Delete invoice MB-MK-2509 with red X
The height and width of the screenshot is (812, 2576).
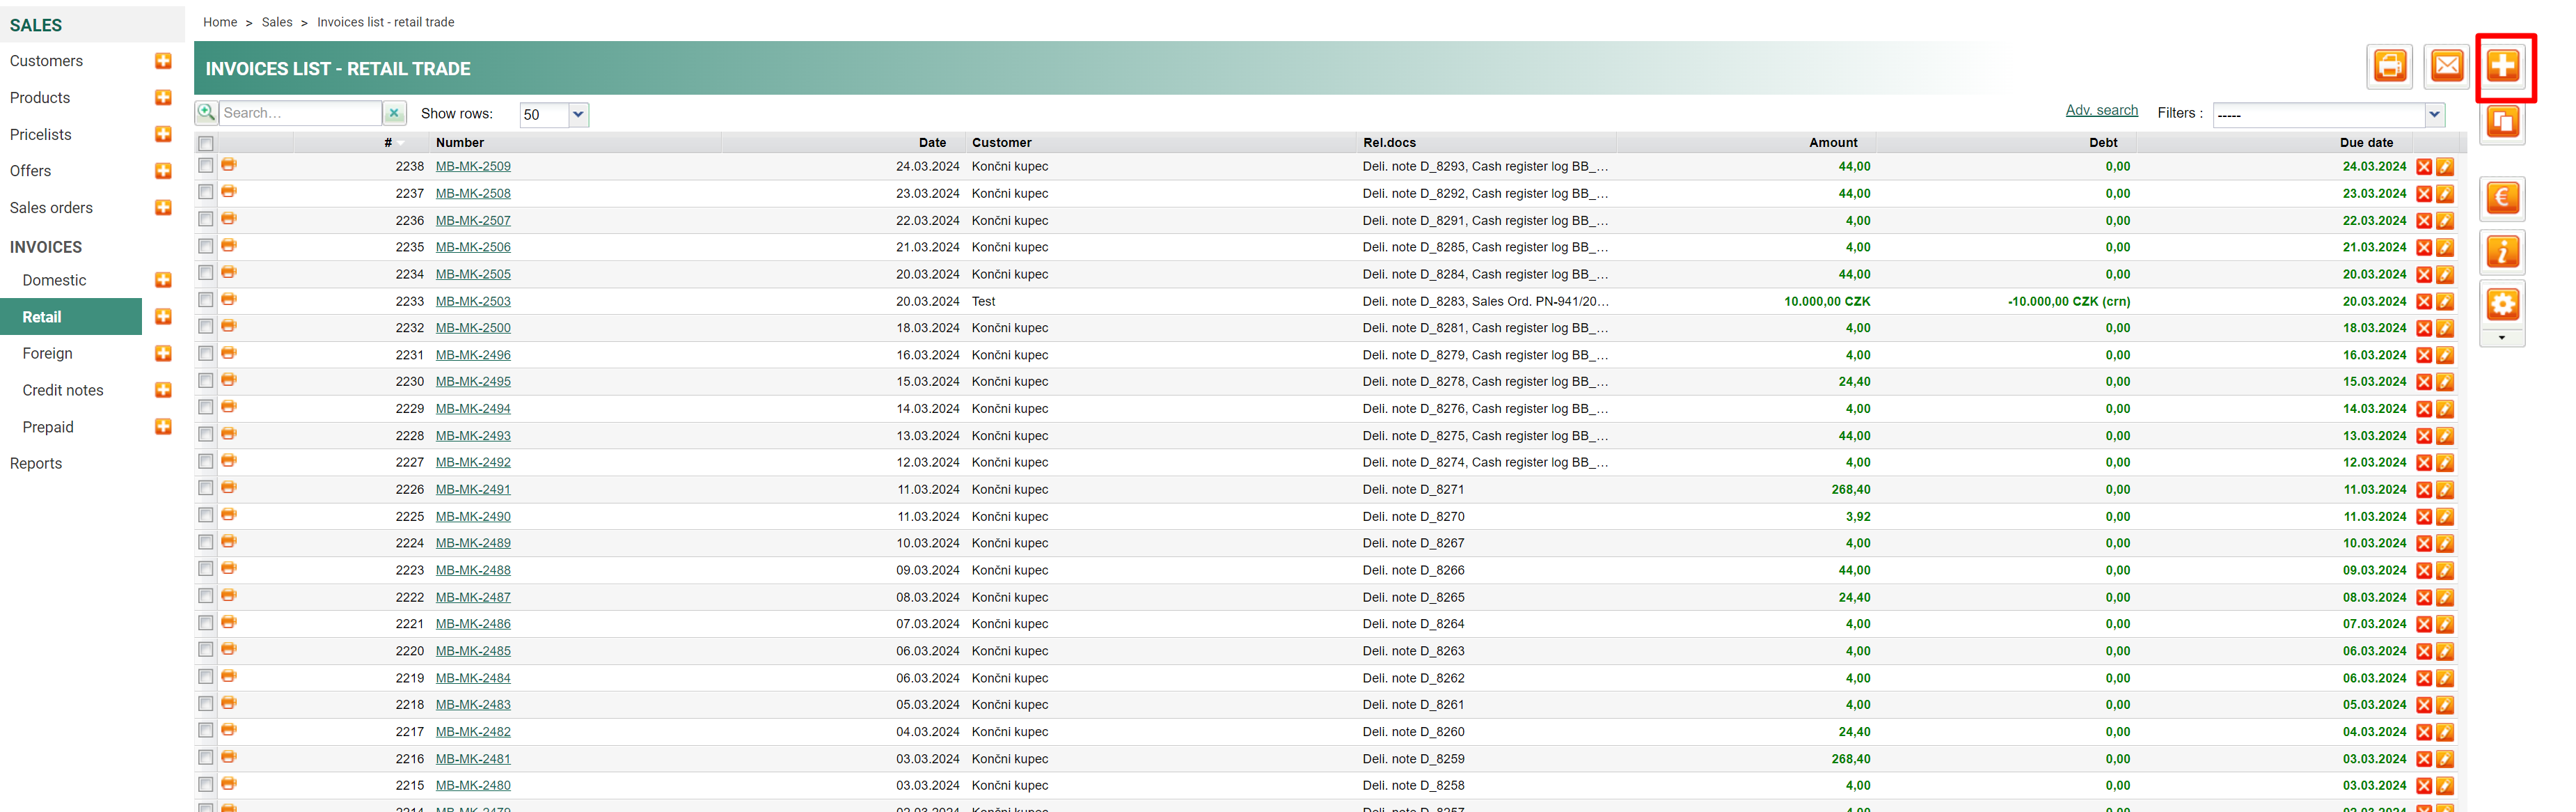[x=2424, y=167]
